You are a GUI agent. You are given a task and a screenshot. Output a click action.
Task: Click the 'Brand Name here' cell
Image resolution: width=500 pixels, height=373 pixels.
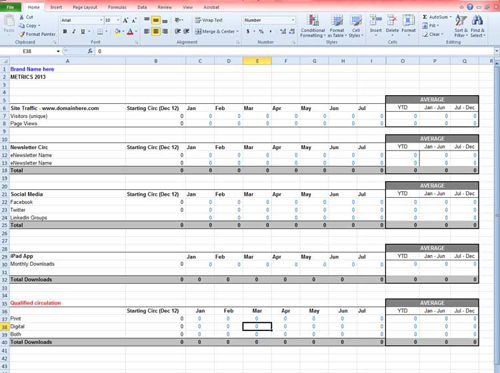coord(67,69)
